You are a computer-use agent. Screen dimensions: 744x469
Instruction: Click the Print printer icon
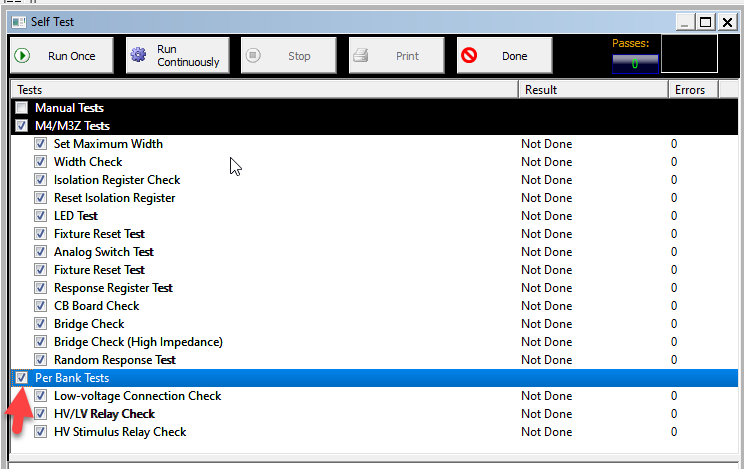point(362,56)
